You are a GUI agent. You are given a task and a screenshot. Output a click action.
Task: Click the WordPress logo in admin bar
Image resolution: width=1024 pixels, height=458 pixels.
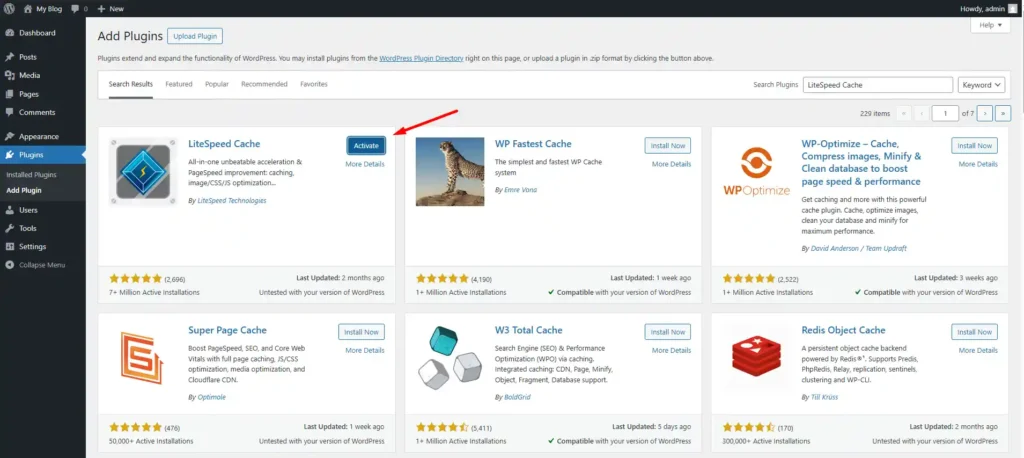coord(10,8)
